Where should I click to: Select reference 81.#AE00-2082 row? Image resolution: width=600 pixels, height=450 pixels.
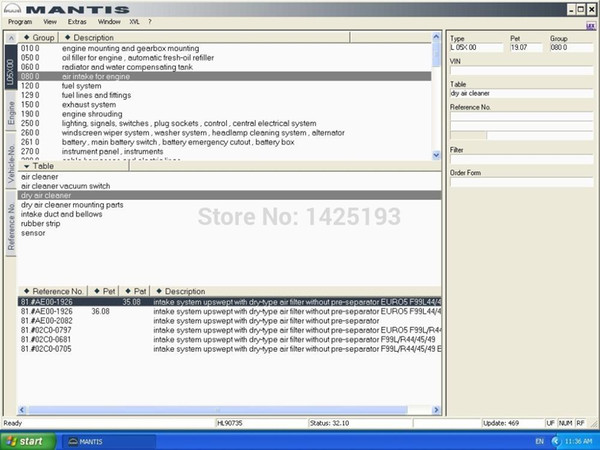pyautogui.click(x=230, y=321)
